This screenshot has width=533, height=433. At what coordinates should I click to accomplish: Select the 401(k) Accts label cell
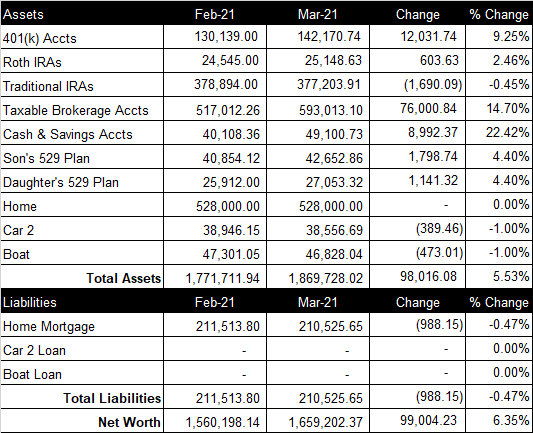pos(82,37)
